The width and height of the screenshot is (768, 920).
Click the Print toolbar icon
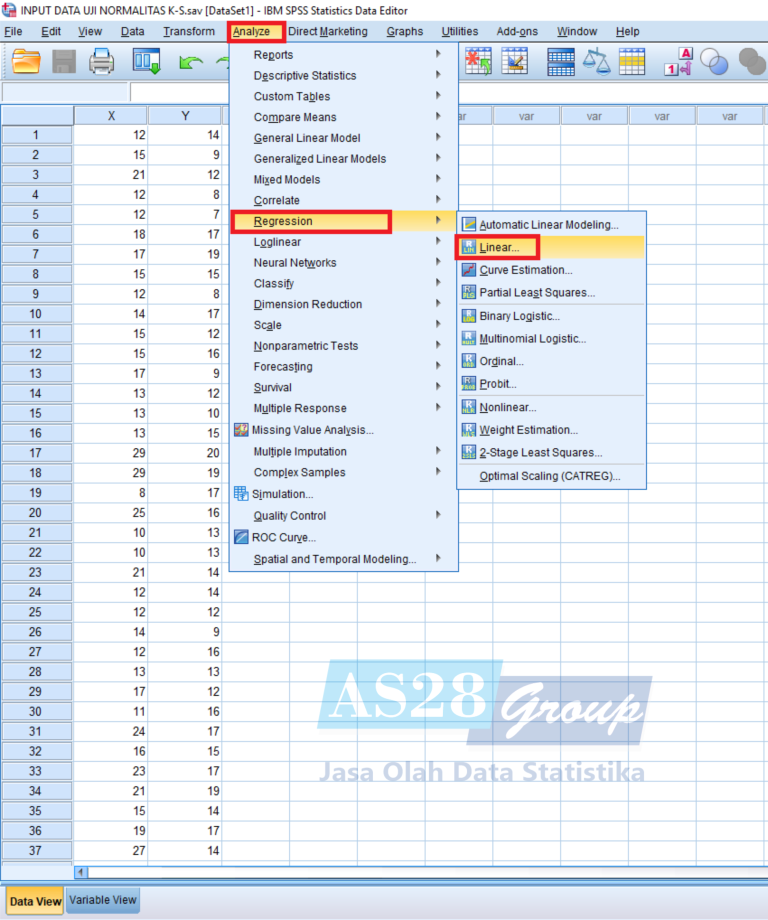coord(102,62)
